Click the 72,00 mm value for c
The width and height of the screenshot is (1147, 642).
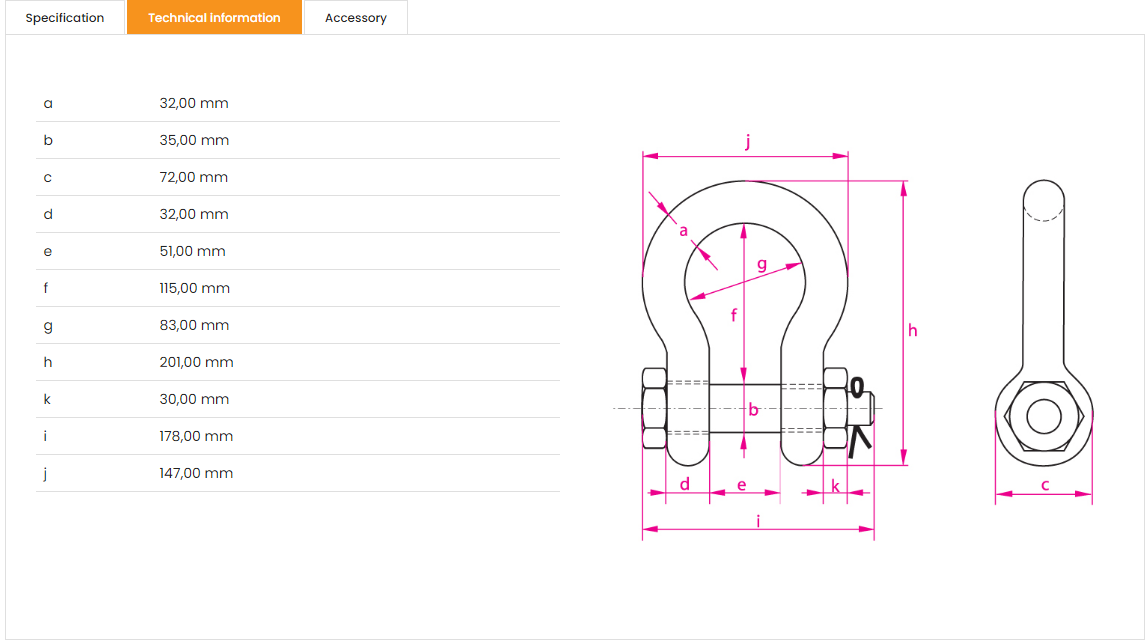click(x=194, y=177)
